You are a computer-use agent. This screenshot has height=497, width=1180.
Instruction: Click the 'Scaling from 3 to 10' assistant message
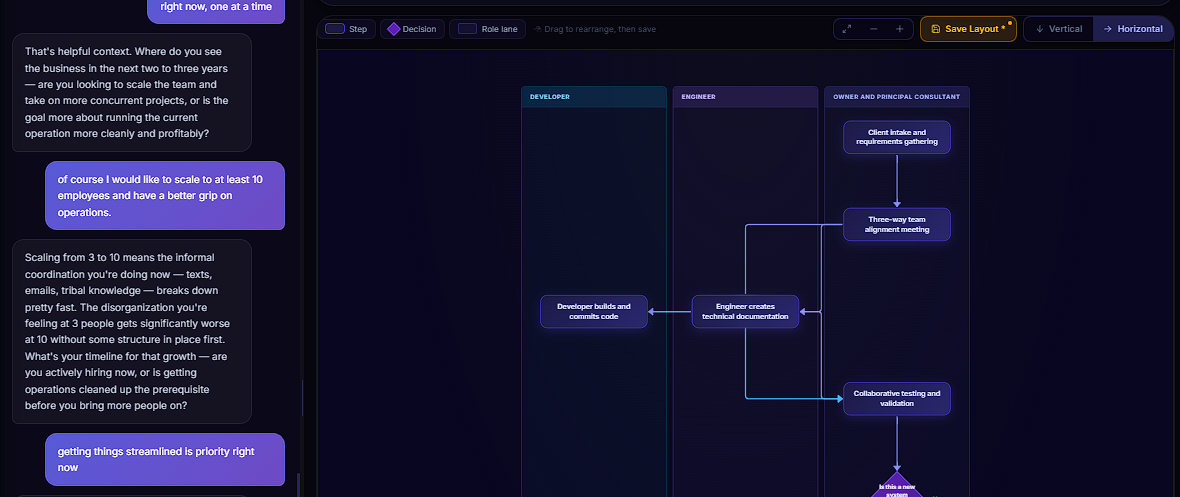click(x=132, y=331)
